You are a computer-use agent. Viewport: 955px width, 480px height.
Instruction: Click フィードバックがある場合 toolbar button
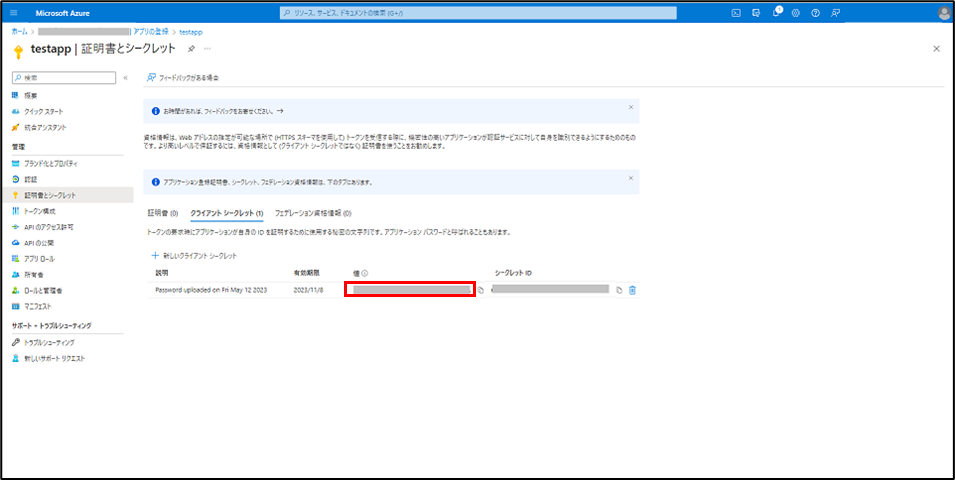pos(183,78)
